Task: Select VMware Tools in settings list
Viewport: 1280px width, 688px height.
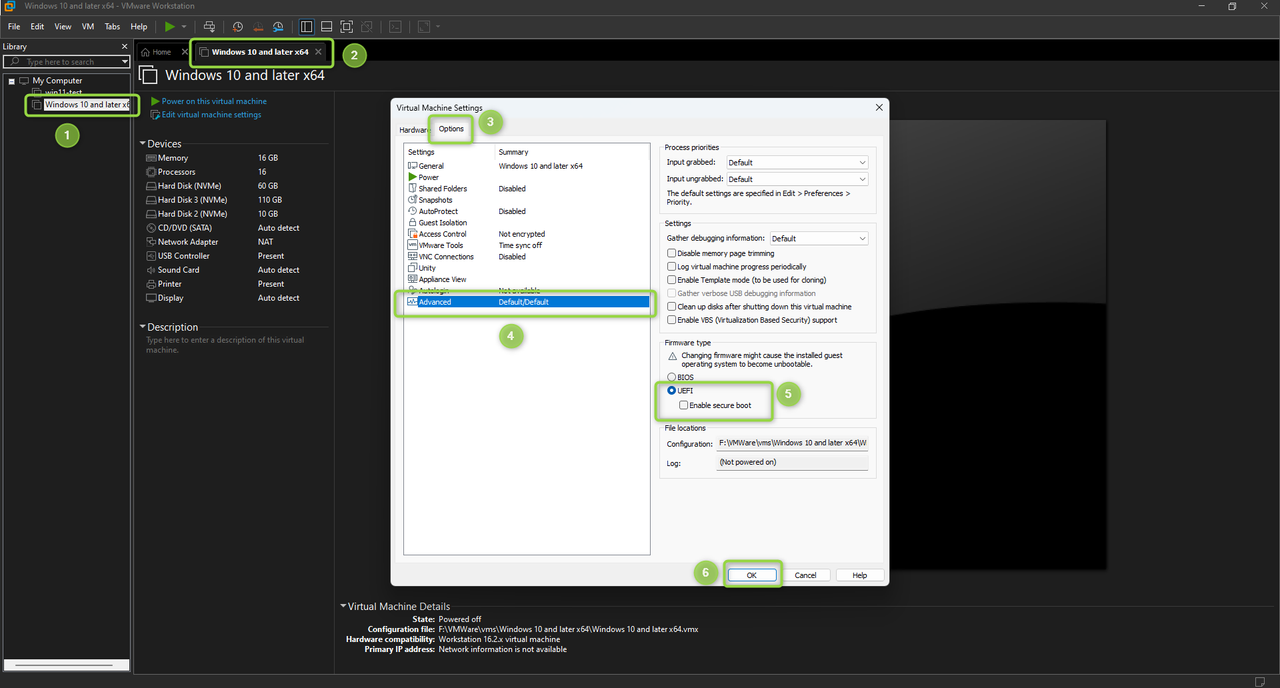Action: point(440,245)
